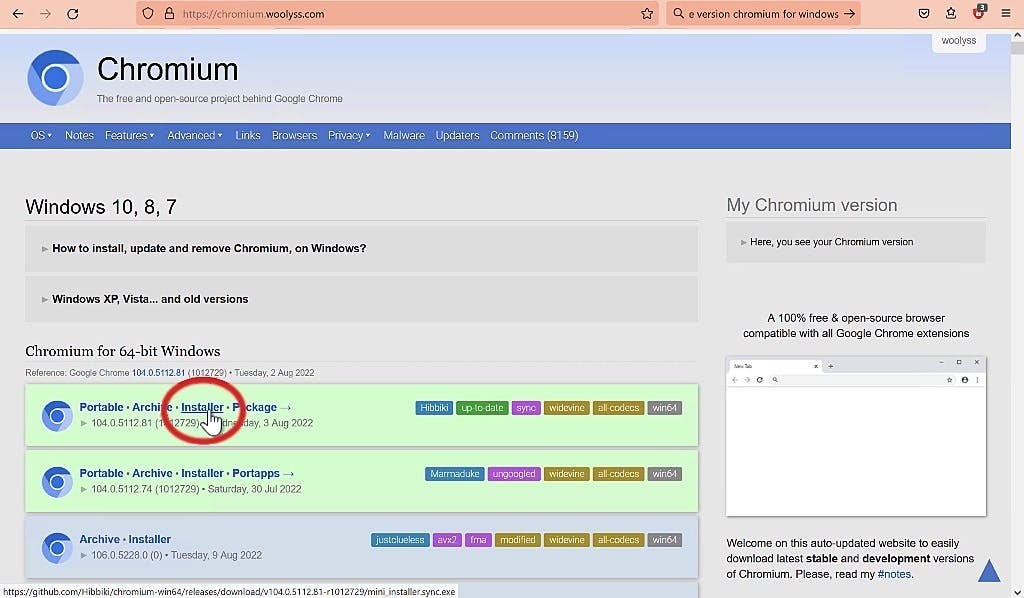The image size is (1024, 598).
Task: Click the Hibbiki tag
Action: click(434, 408)
